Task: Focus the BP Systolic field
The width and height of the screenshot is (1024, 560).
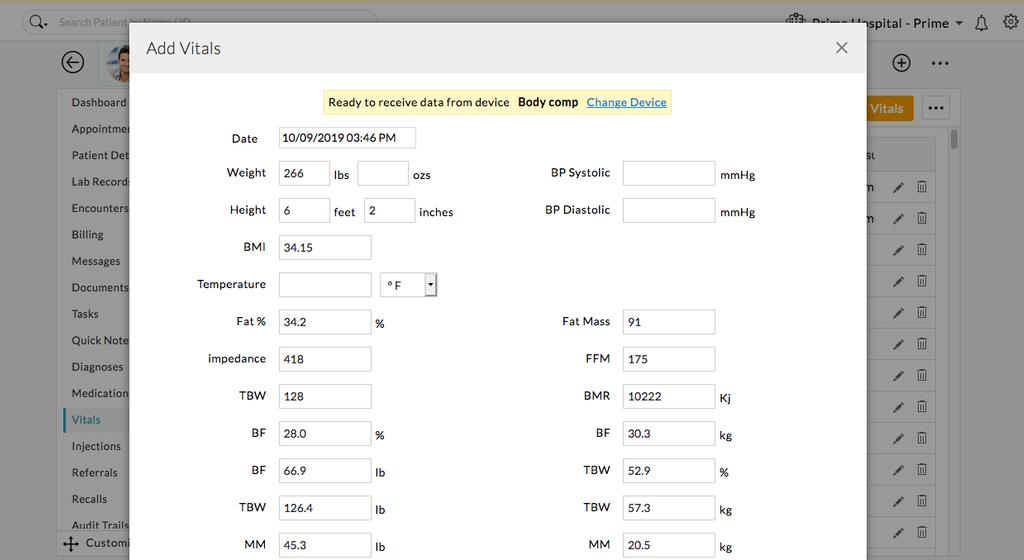Action: 668,173
